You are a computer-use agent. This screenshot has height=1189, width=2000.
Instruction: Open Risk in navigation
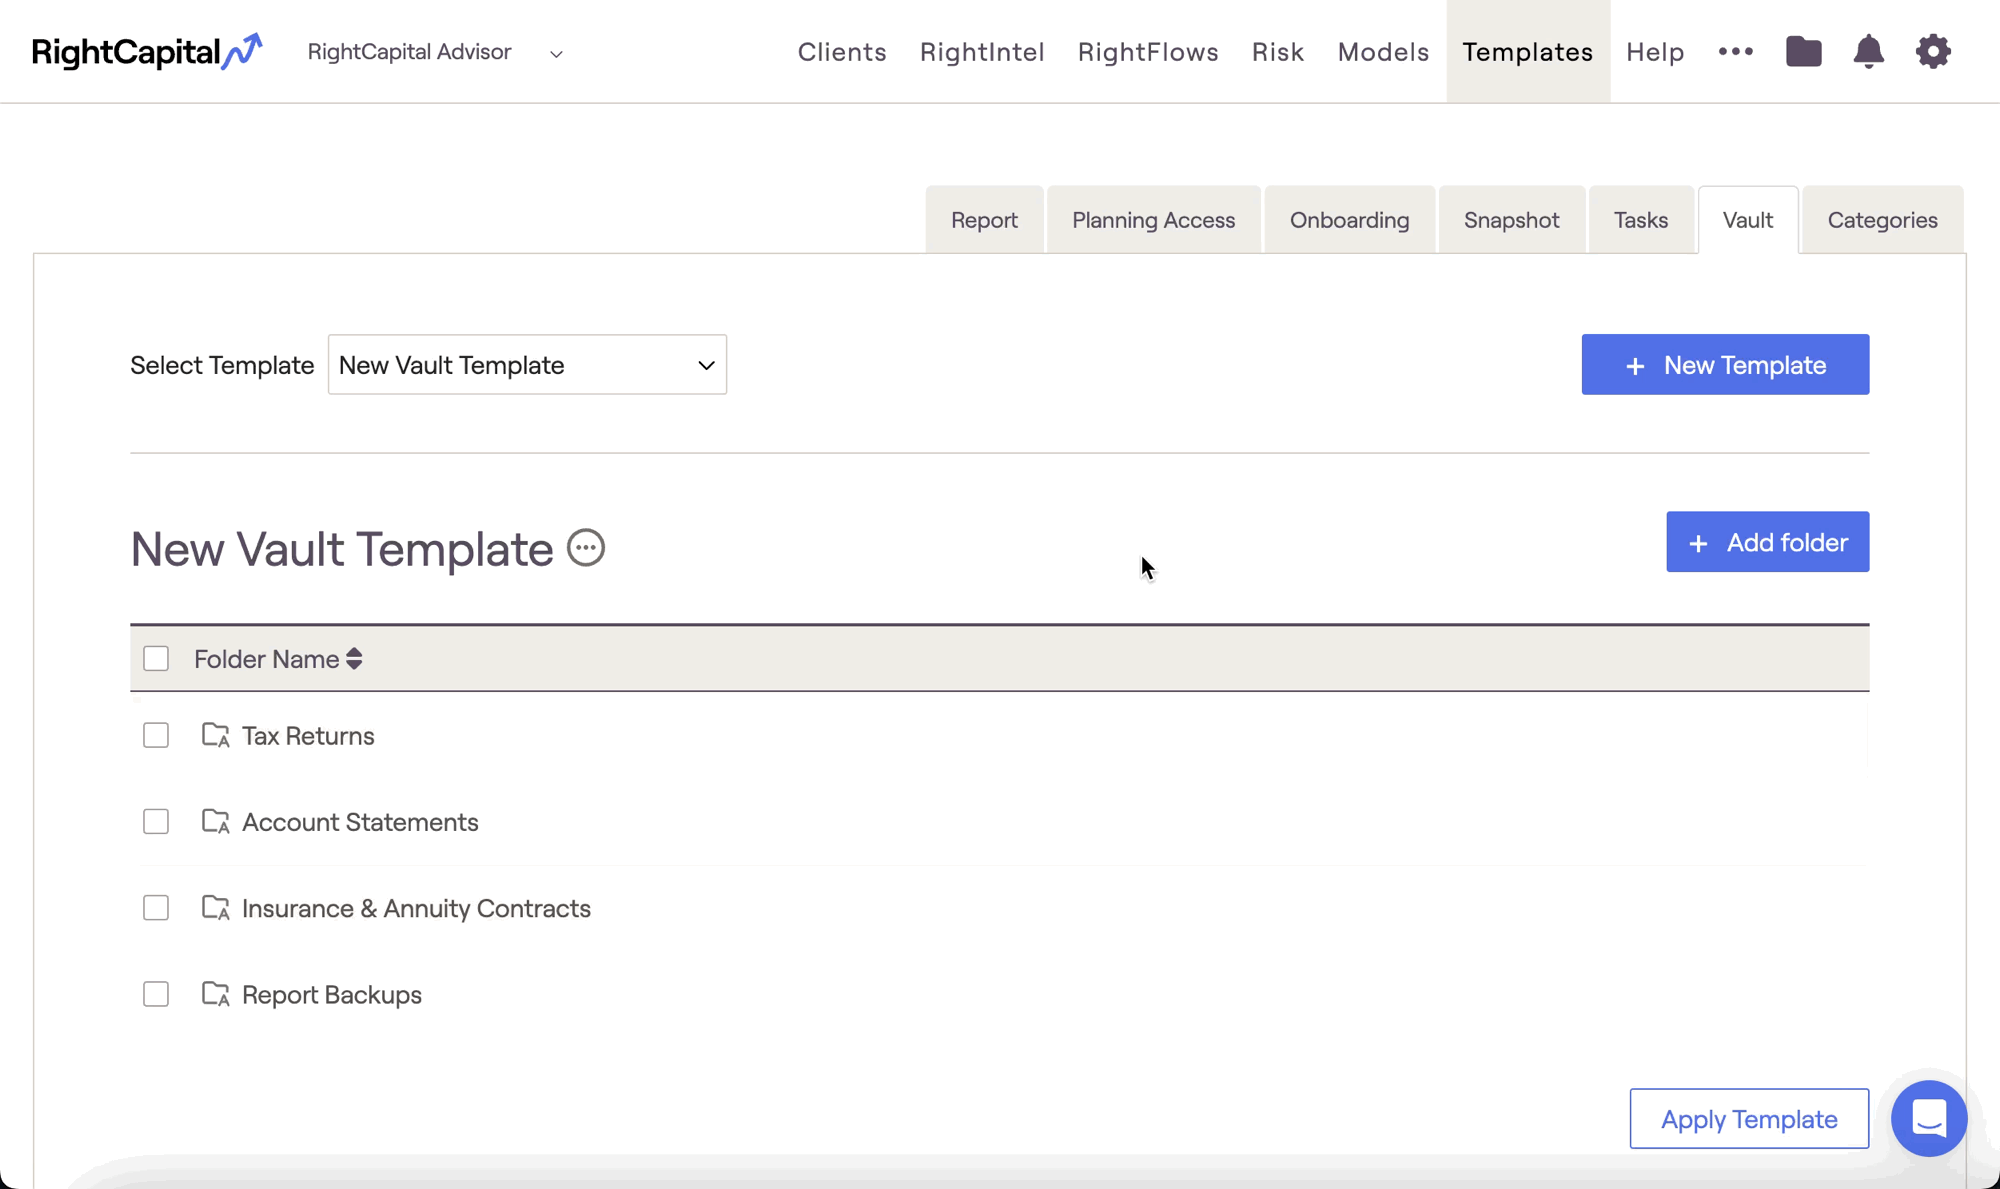(x=1278, y=52)
